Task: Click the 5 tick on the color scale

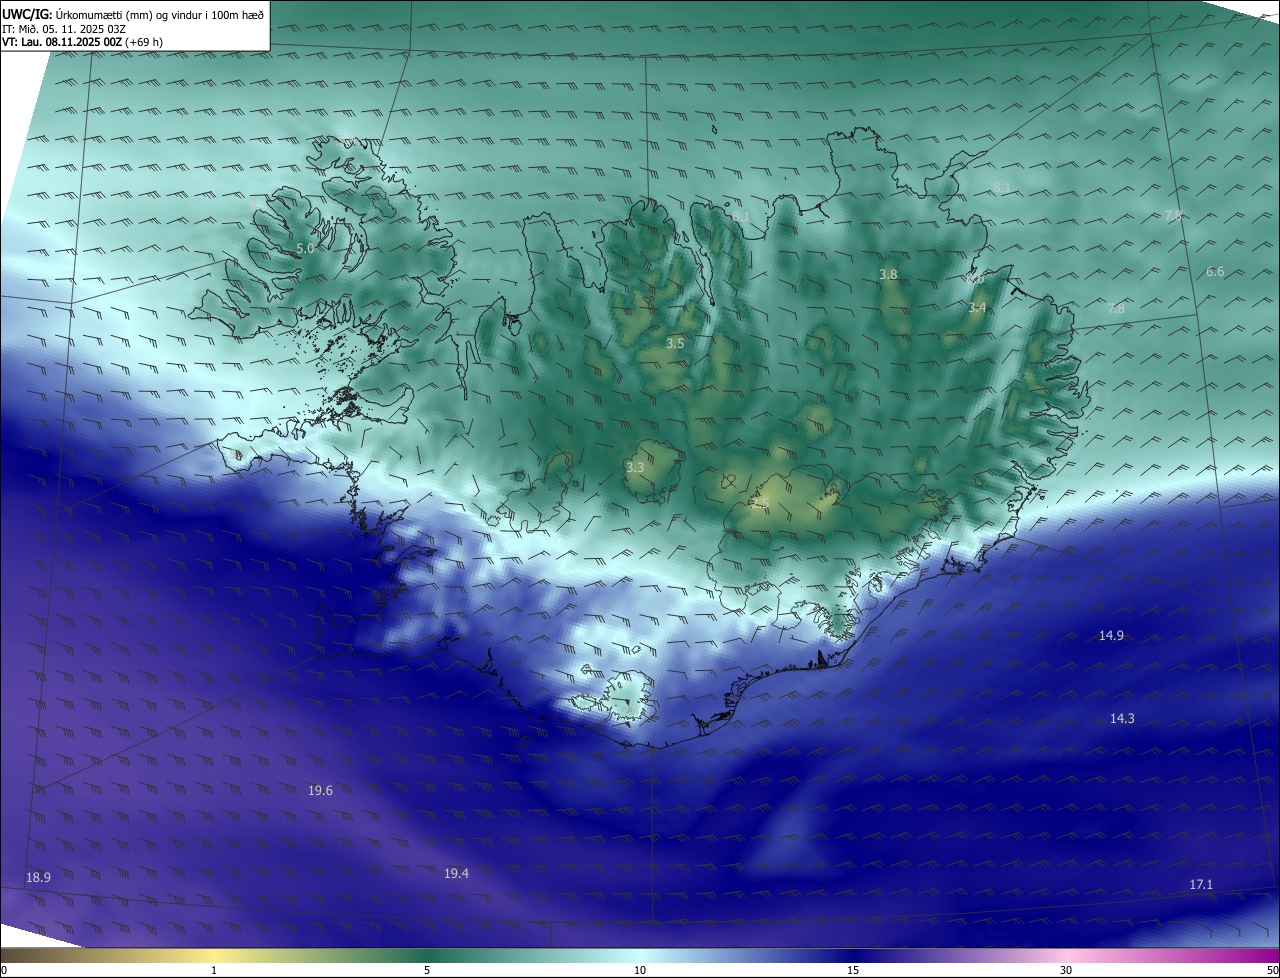Action: coord(427,970)
